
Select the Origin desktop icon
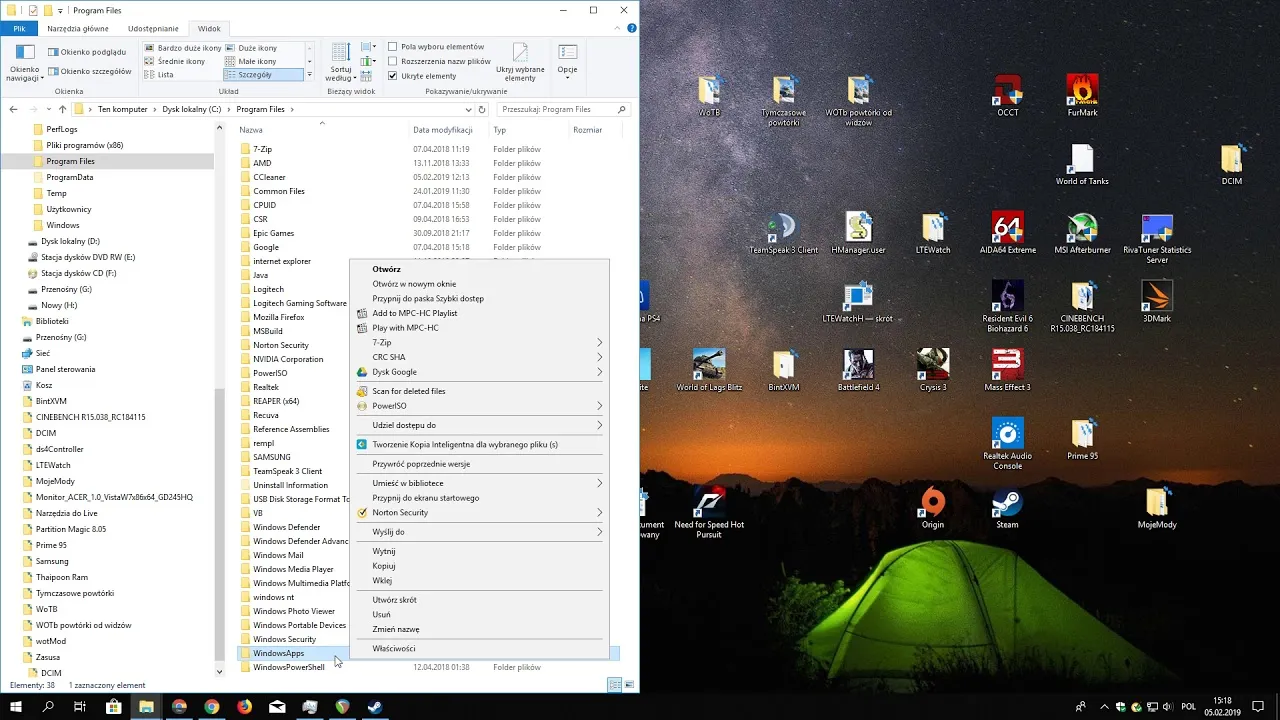[933, 503]
